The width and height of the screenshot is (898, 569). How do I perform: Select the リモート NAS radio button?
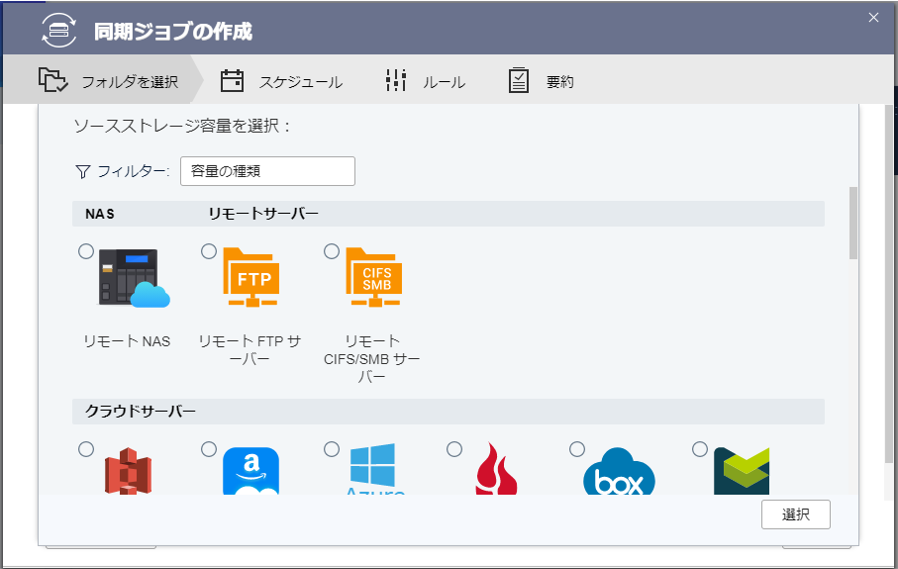coord(86,252)
